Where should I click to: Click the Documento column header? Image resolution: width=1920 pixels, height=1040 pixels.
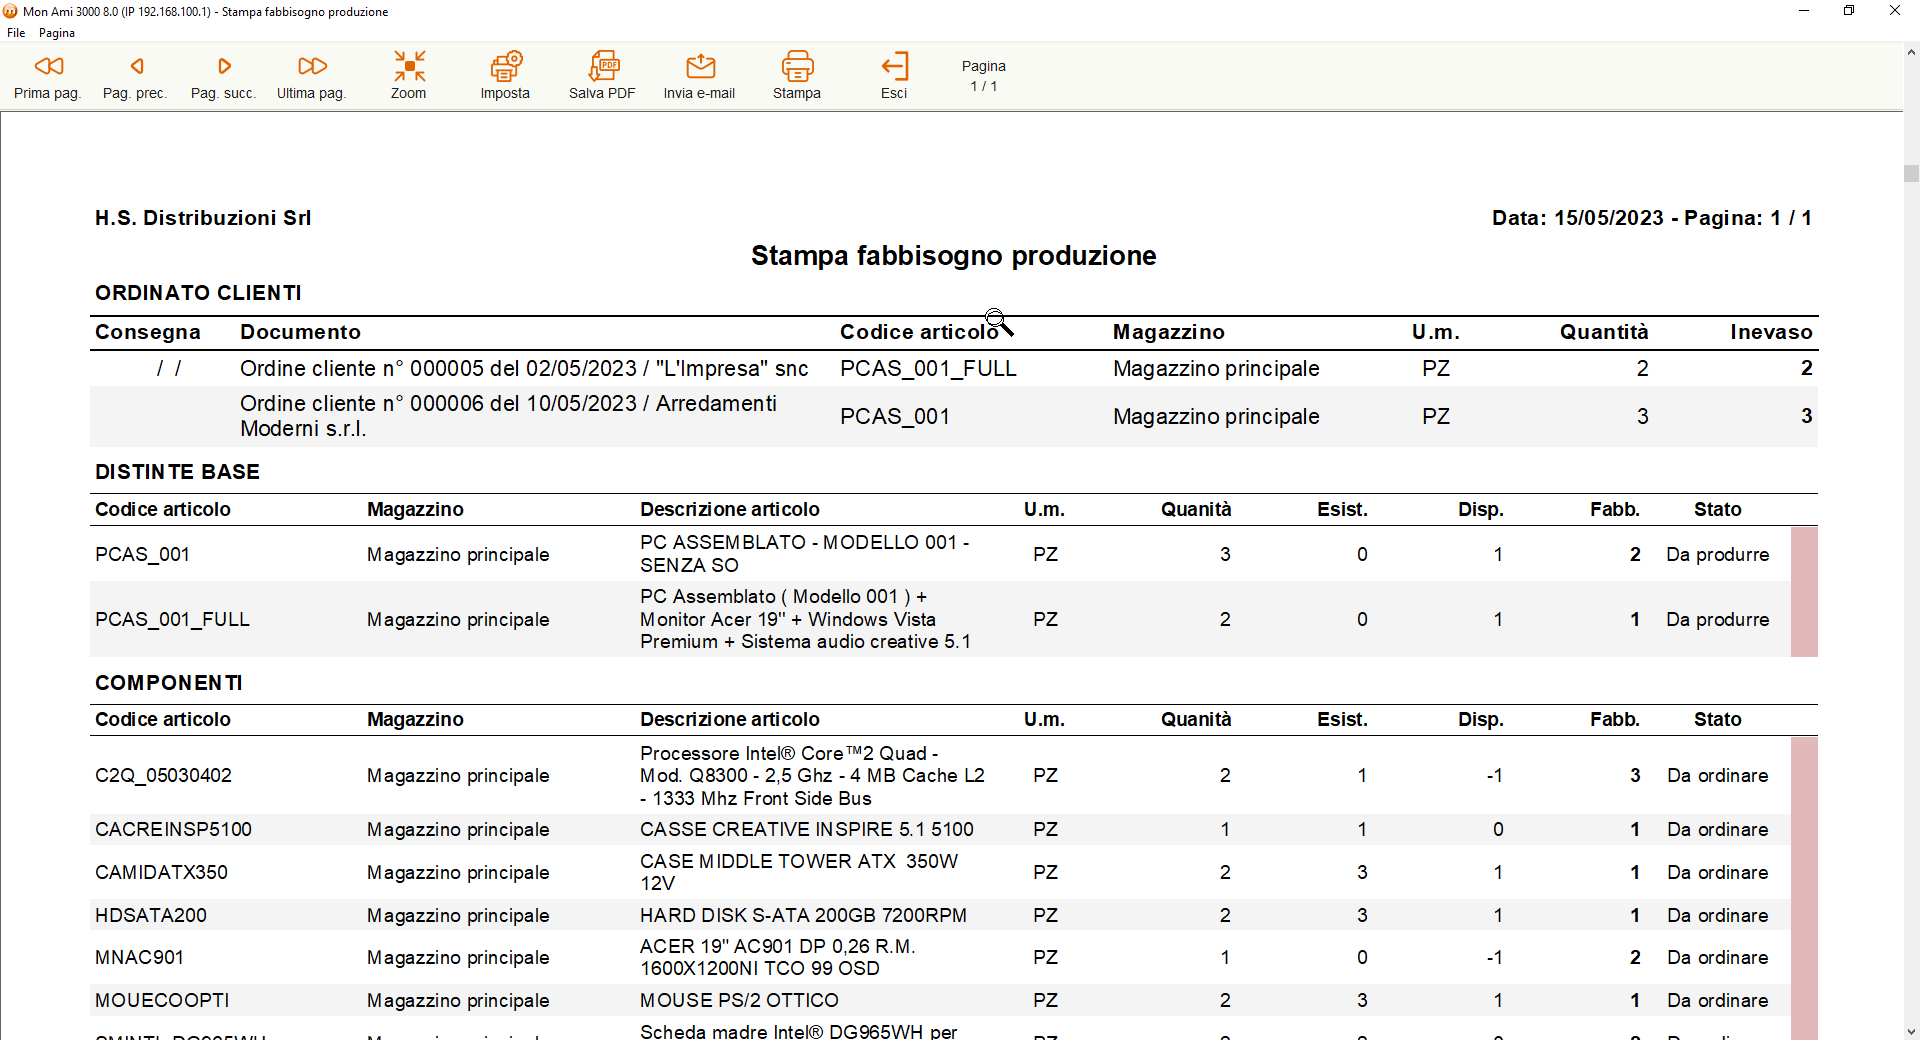coord(300,332)
